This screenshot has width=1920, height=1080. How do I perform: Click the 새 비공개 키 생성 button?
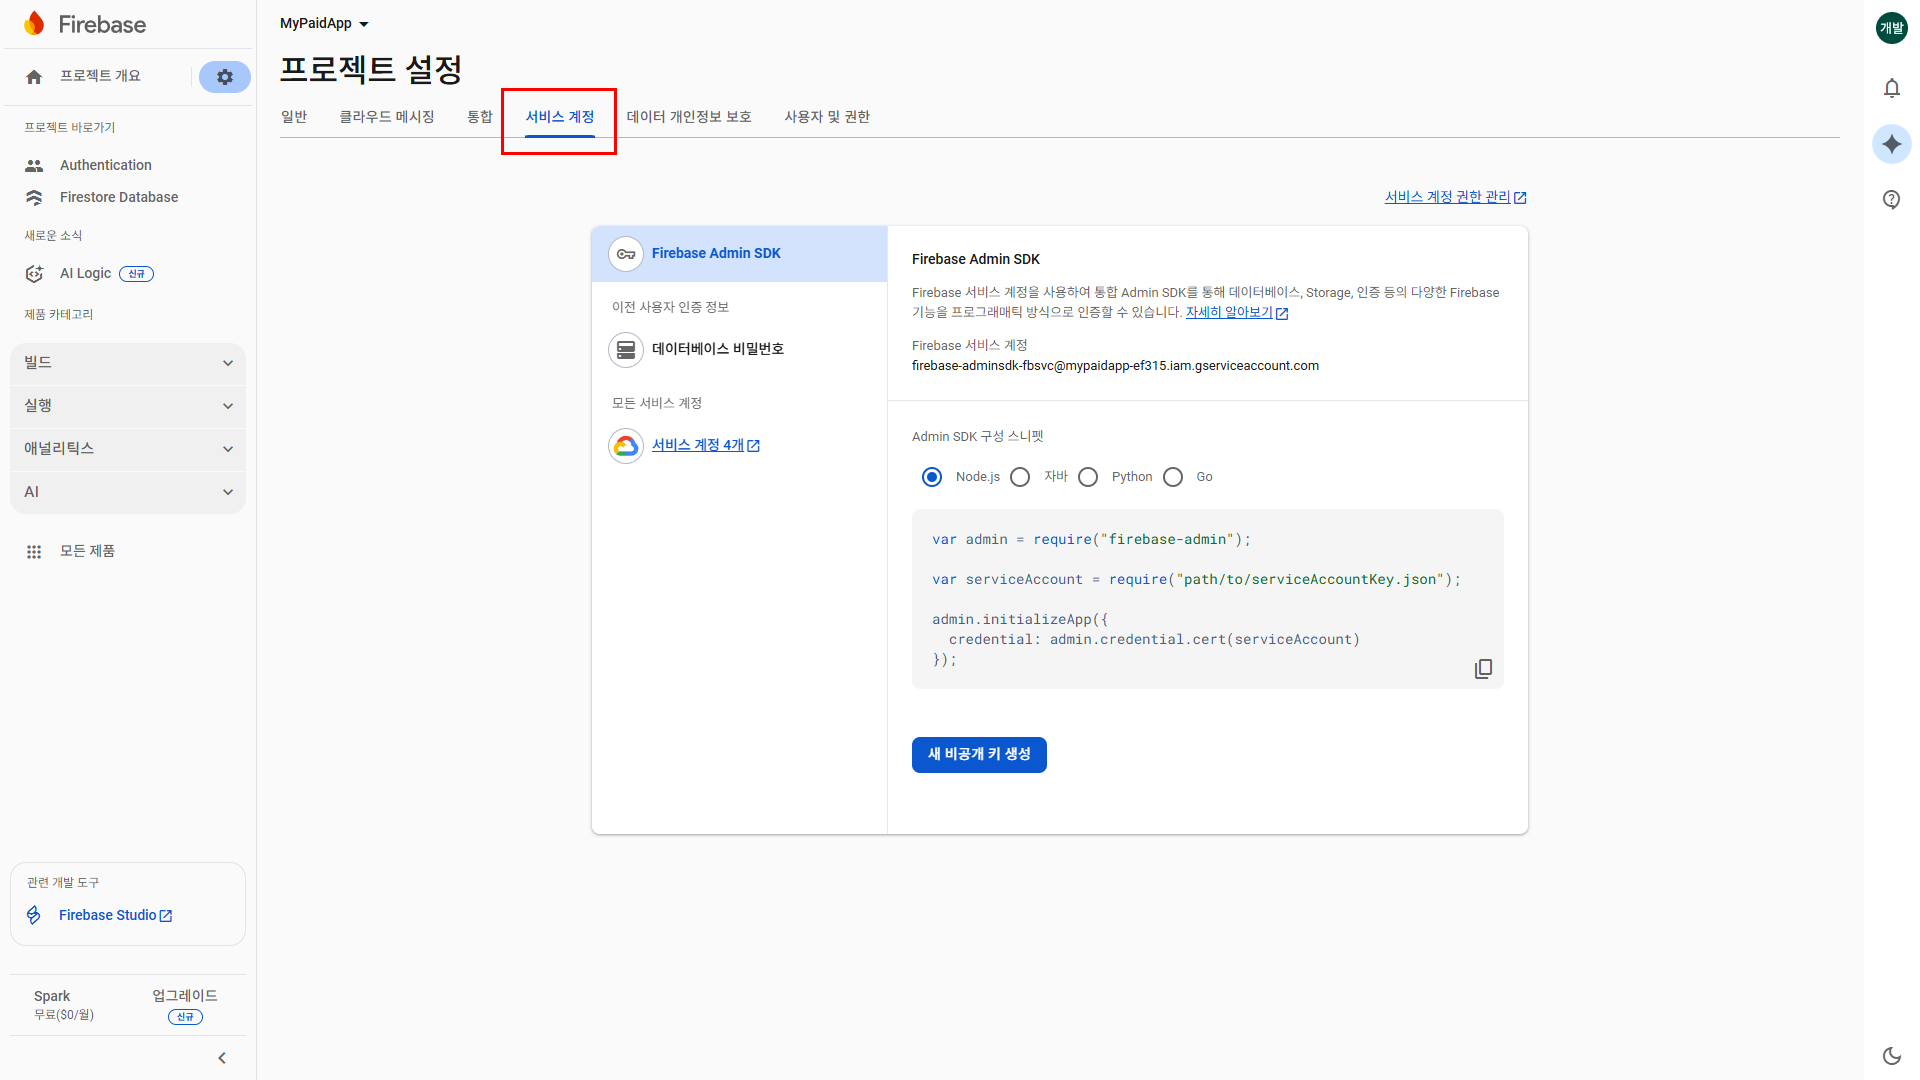978,755
